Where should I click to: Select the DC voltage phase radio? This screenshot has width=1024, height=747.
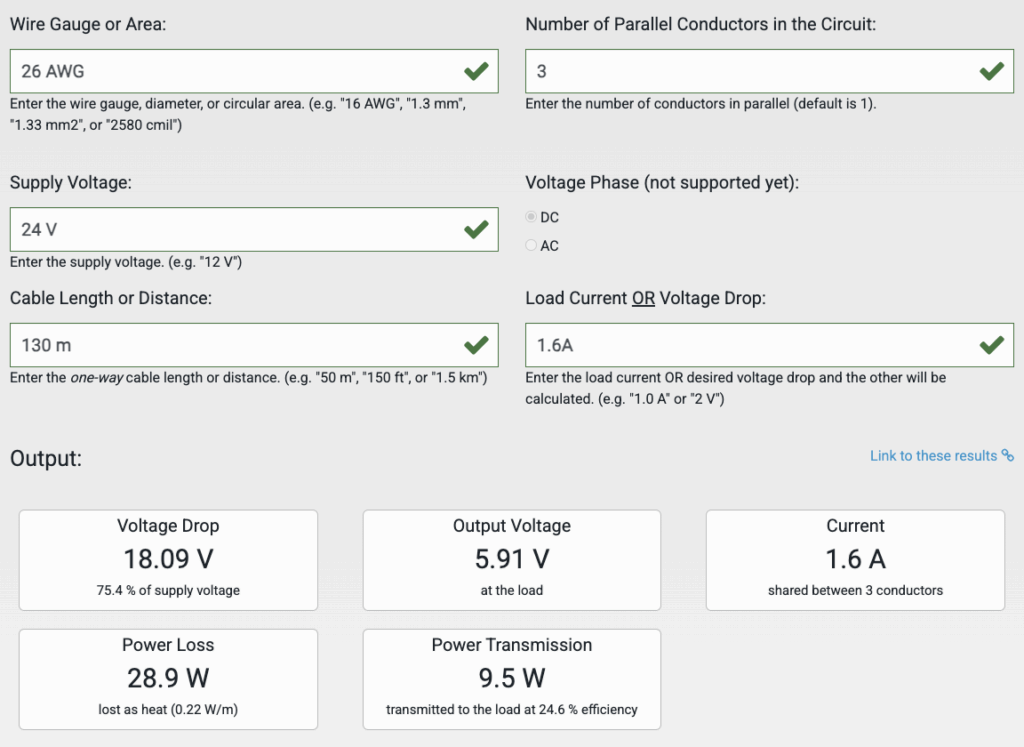[531, 217]
